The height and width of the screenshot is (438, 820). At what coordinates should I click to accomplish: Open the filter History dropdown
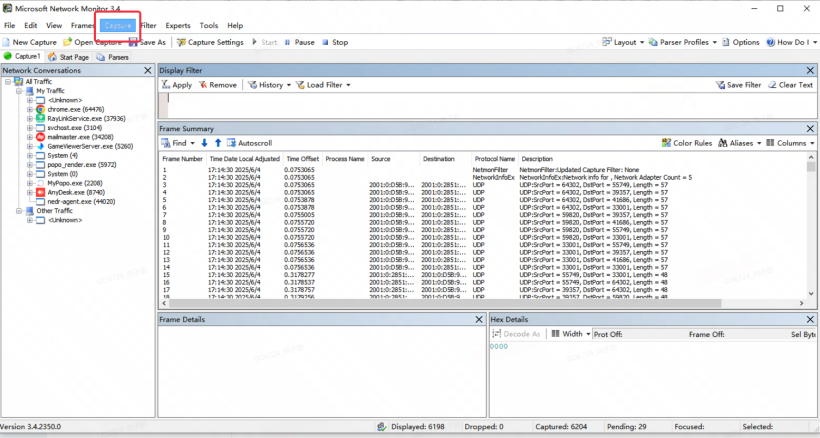pyautogui.click(x=269, y=85)
